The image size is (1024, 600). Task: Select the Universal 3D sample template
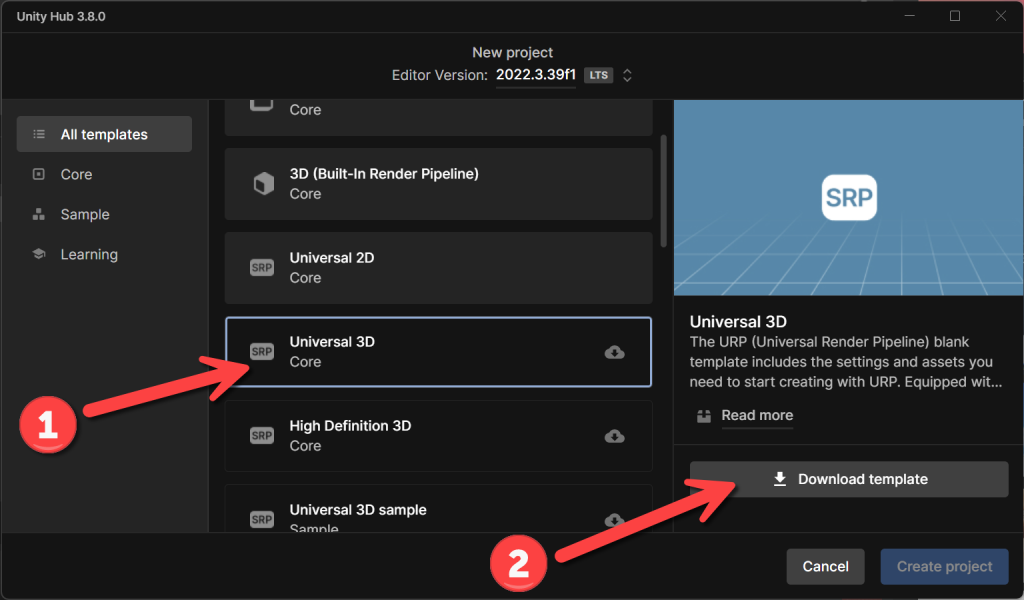point(438,509)
